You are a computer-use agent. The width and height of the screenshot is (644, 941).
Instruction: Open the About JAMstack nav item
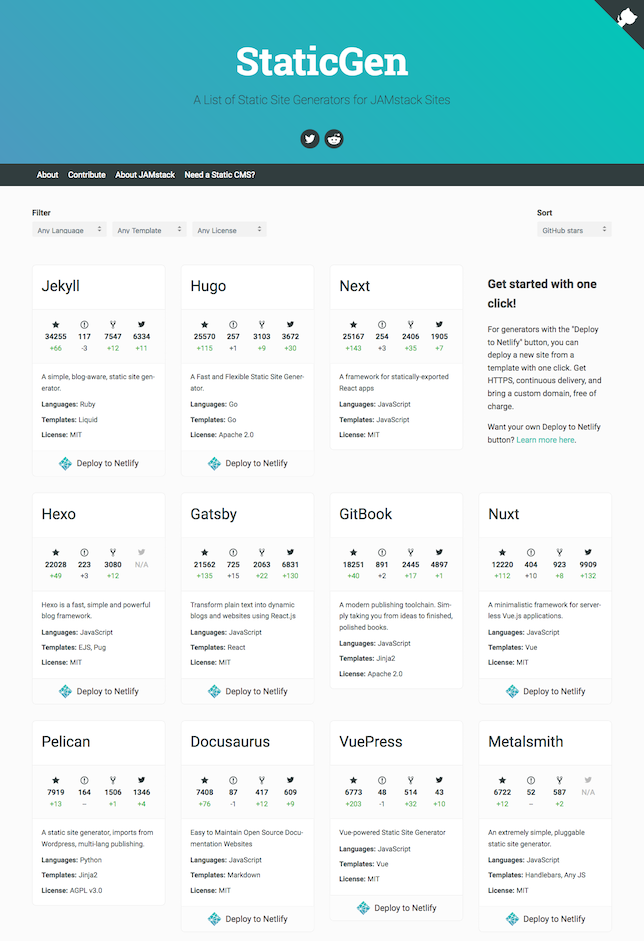pyautogui.click(x=145, y=175)
